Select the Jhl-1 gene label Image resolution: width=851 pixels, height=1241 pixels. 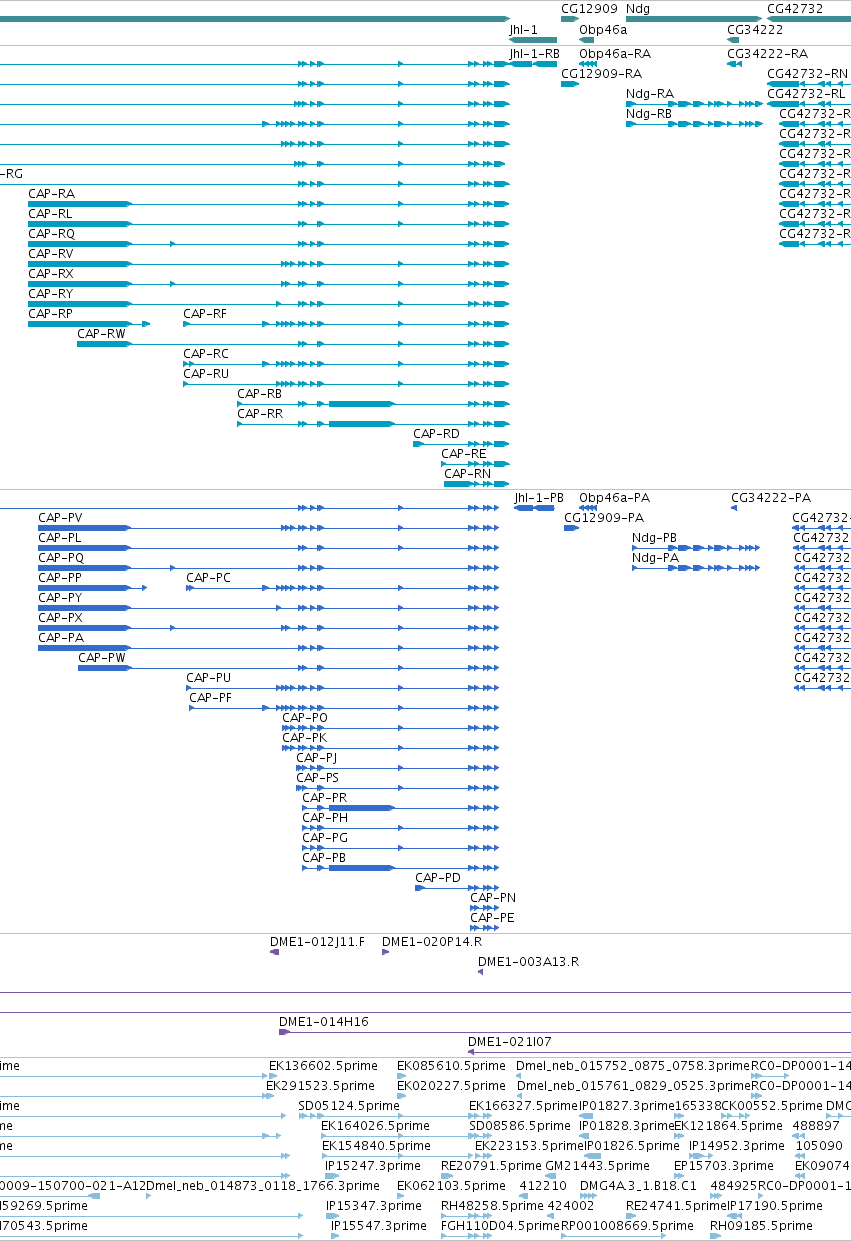pyautogui.click(x=524, y=30)
